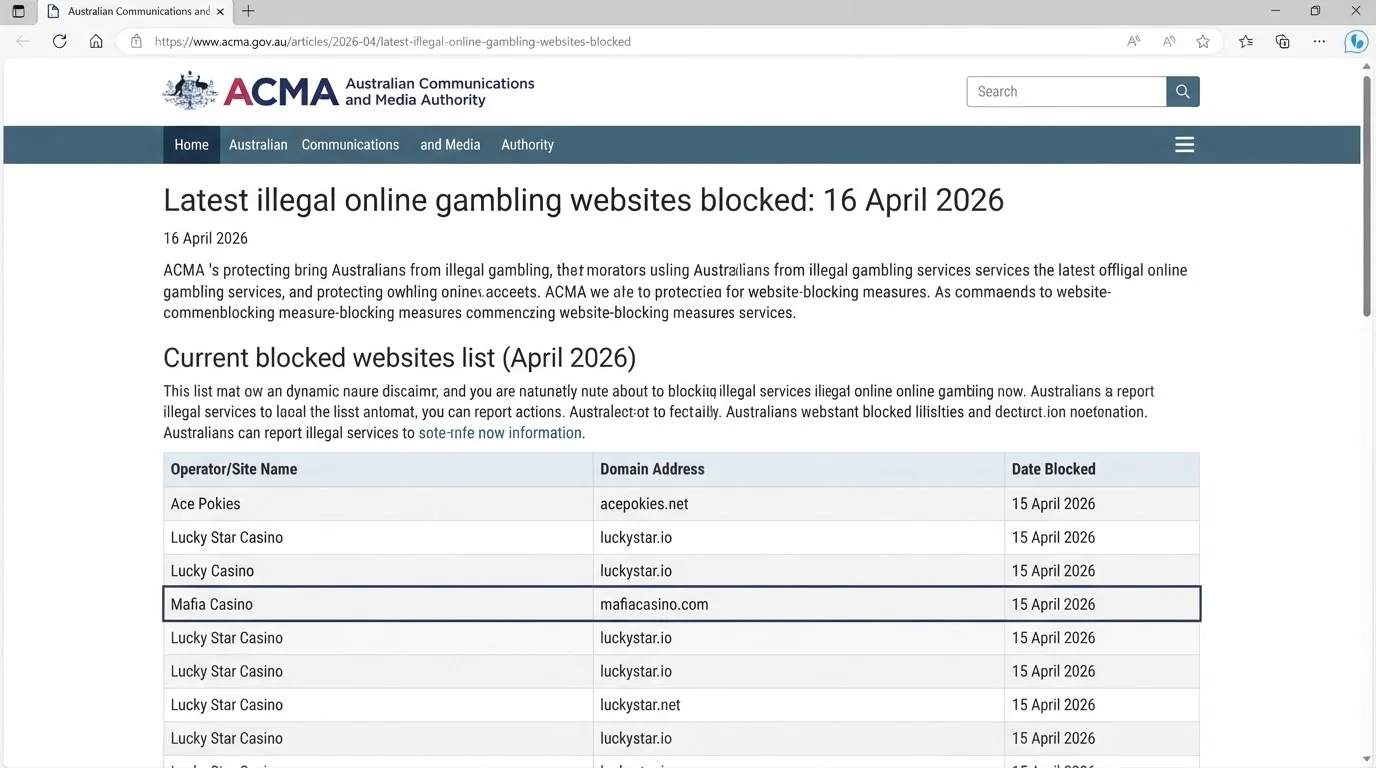Select the Ace Pokies cell
This screenshot has height=768, width=1376.
coord(378,504)
